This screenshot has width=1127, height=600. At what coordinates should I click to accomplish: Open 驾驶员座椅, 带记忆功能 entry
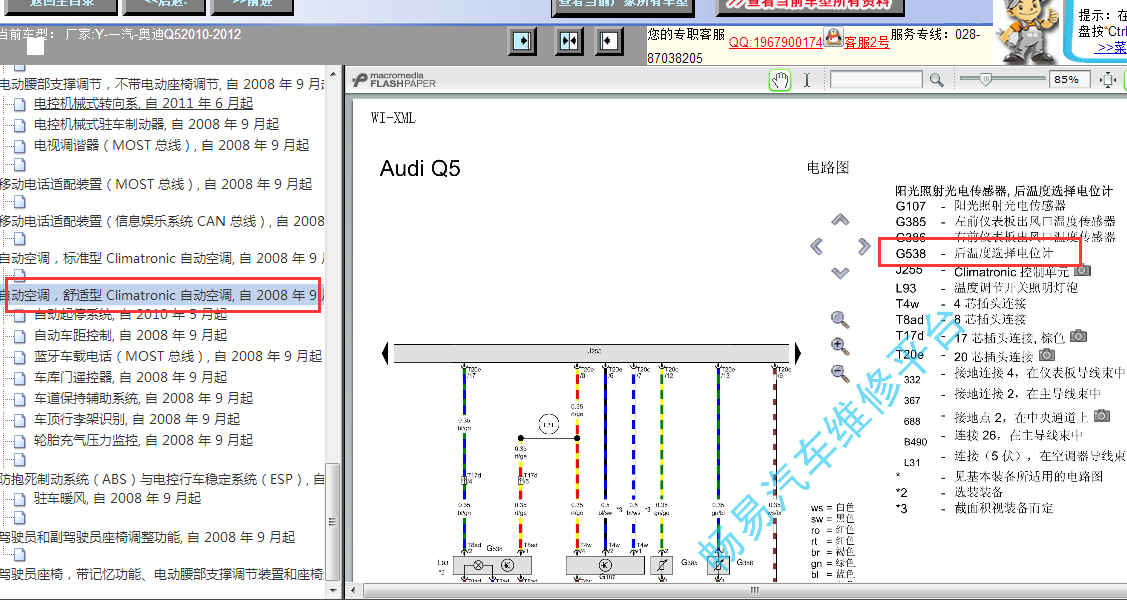(162, 574)
